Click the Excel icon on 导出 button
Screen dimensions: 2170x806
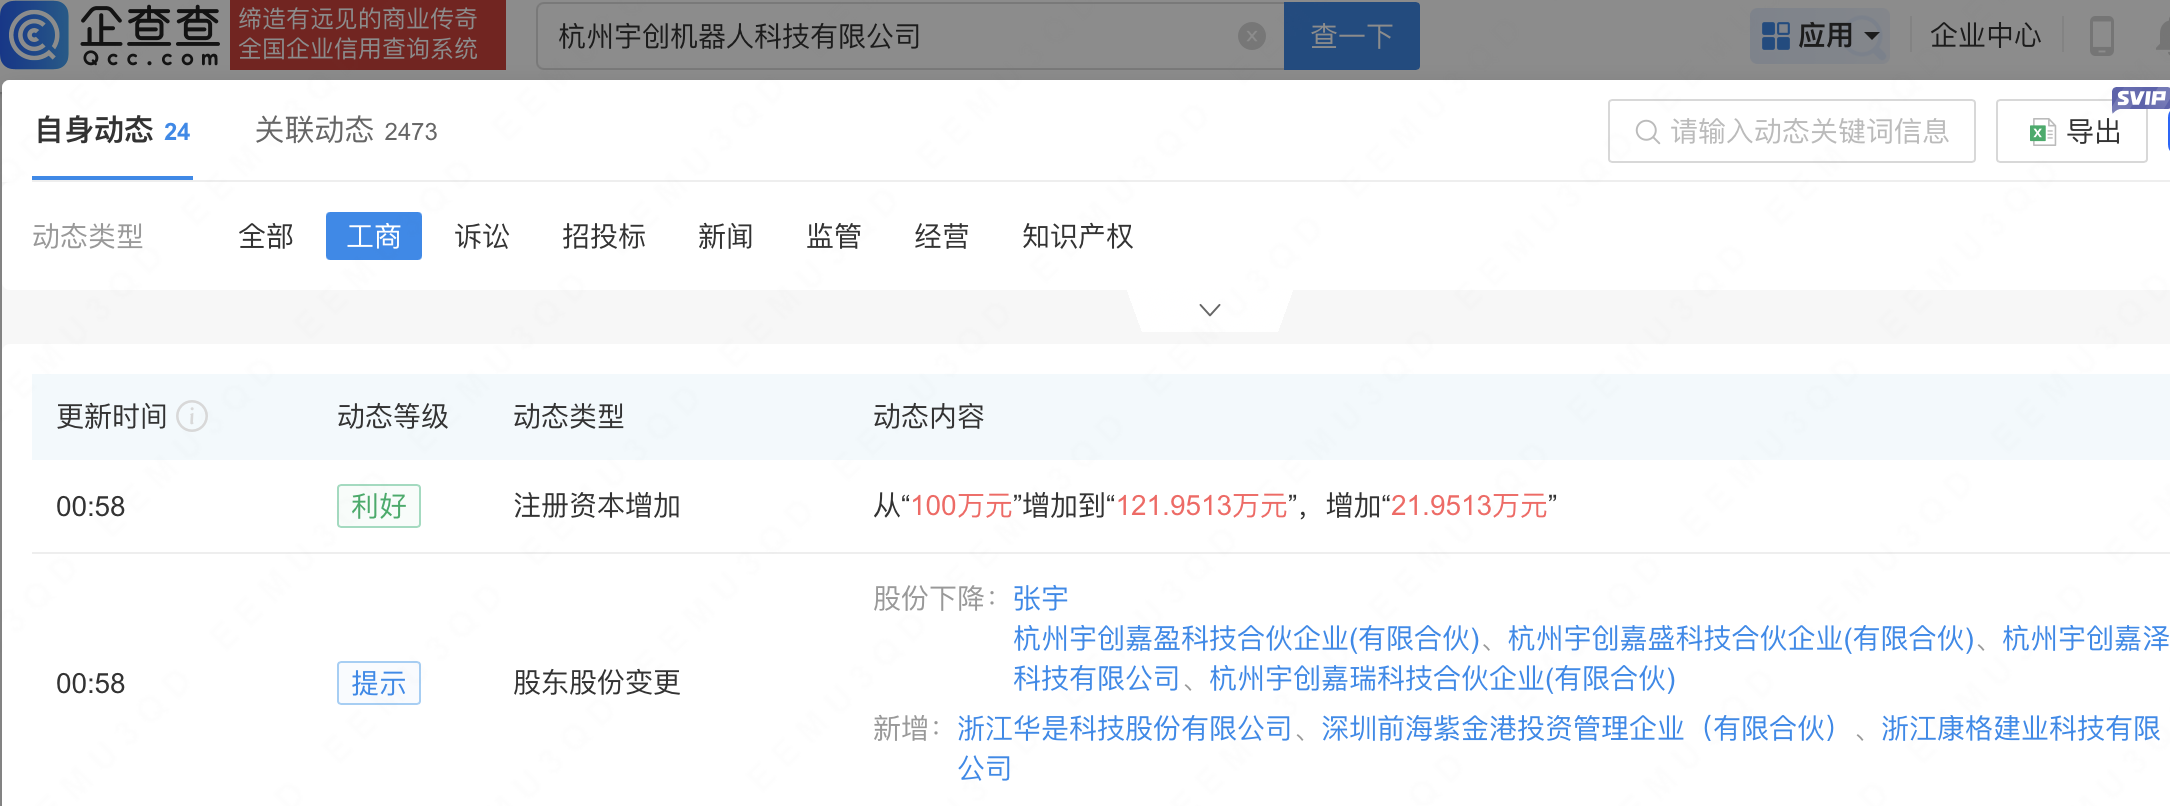[x=2040, y=132]
